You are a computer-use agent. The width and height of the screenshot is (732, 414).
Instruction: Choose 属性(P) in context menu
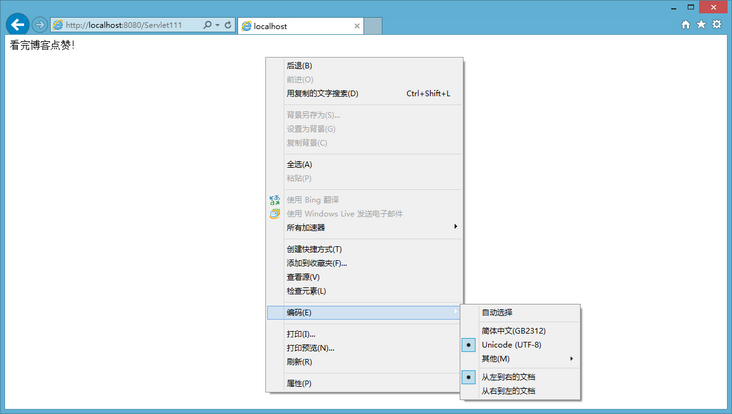click(x=364, y=383)
